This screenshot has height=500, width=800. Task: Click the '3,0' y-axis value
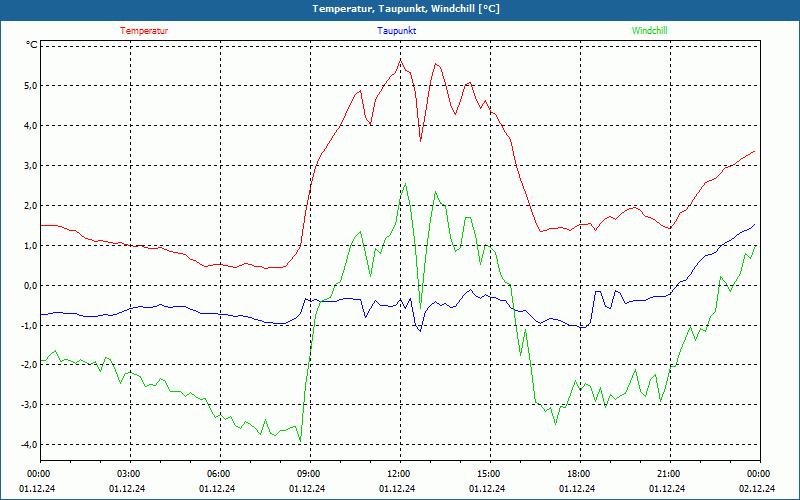coord(31,165)
